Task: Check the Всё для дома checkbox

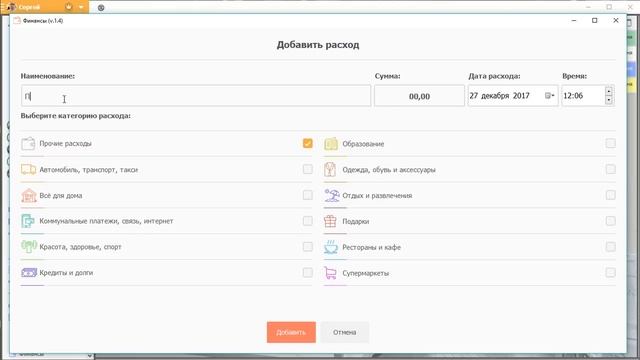Action: tap(308, 195)
